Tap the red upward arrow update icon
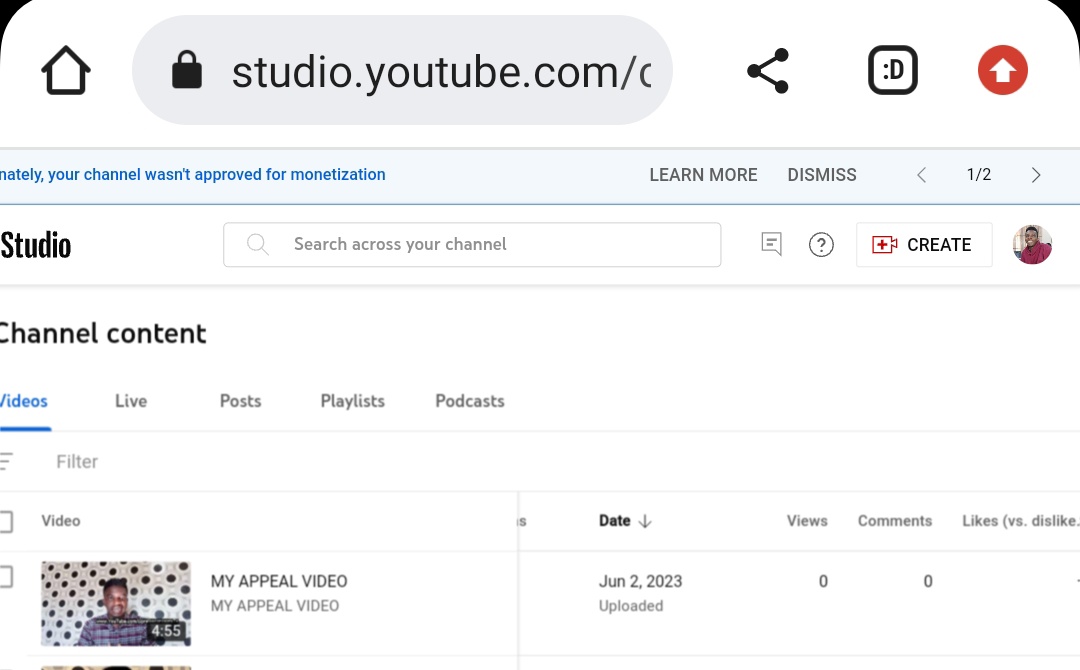The image size is (1080, 670). 1003,70
